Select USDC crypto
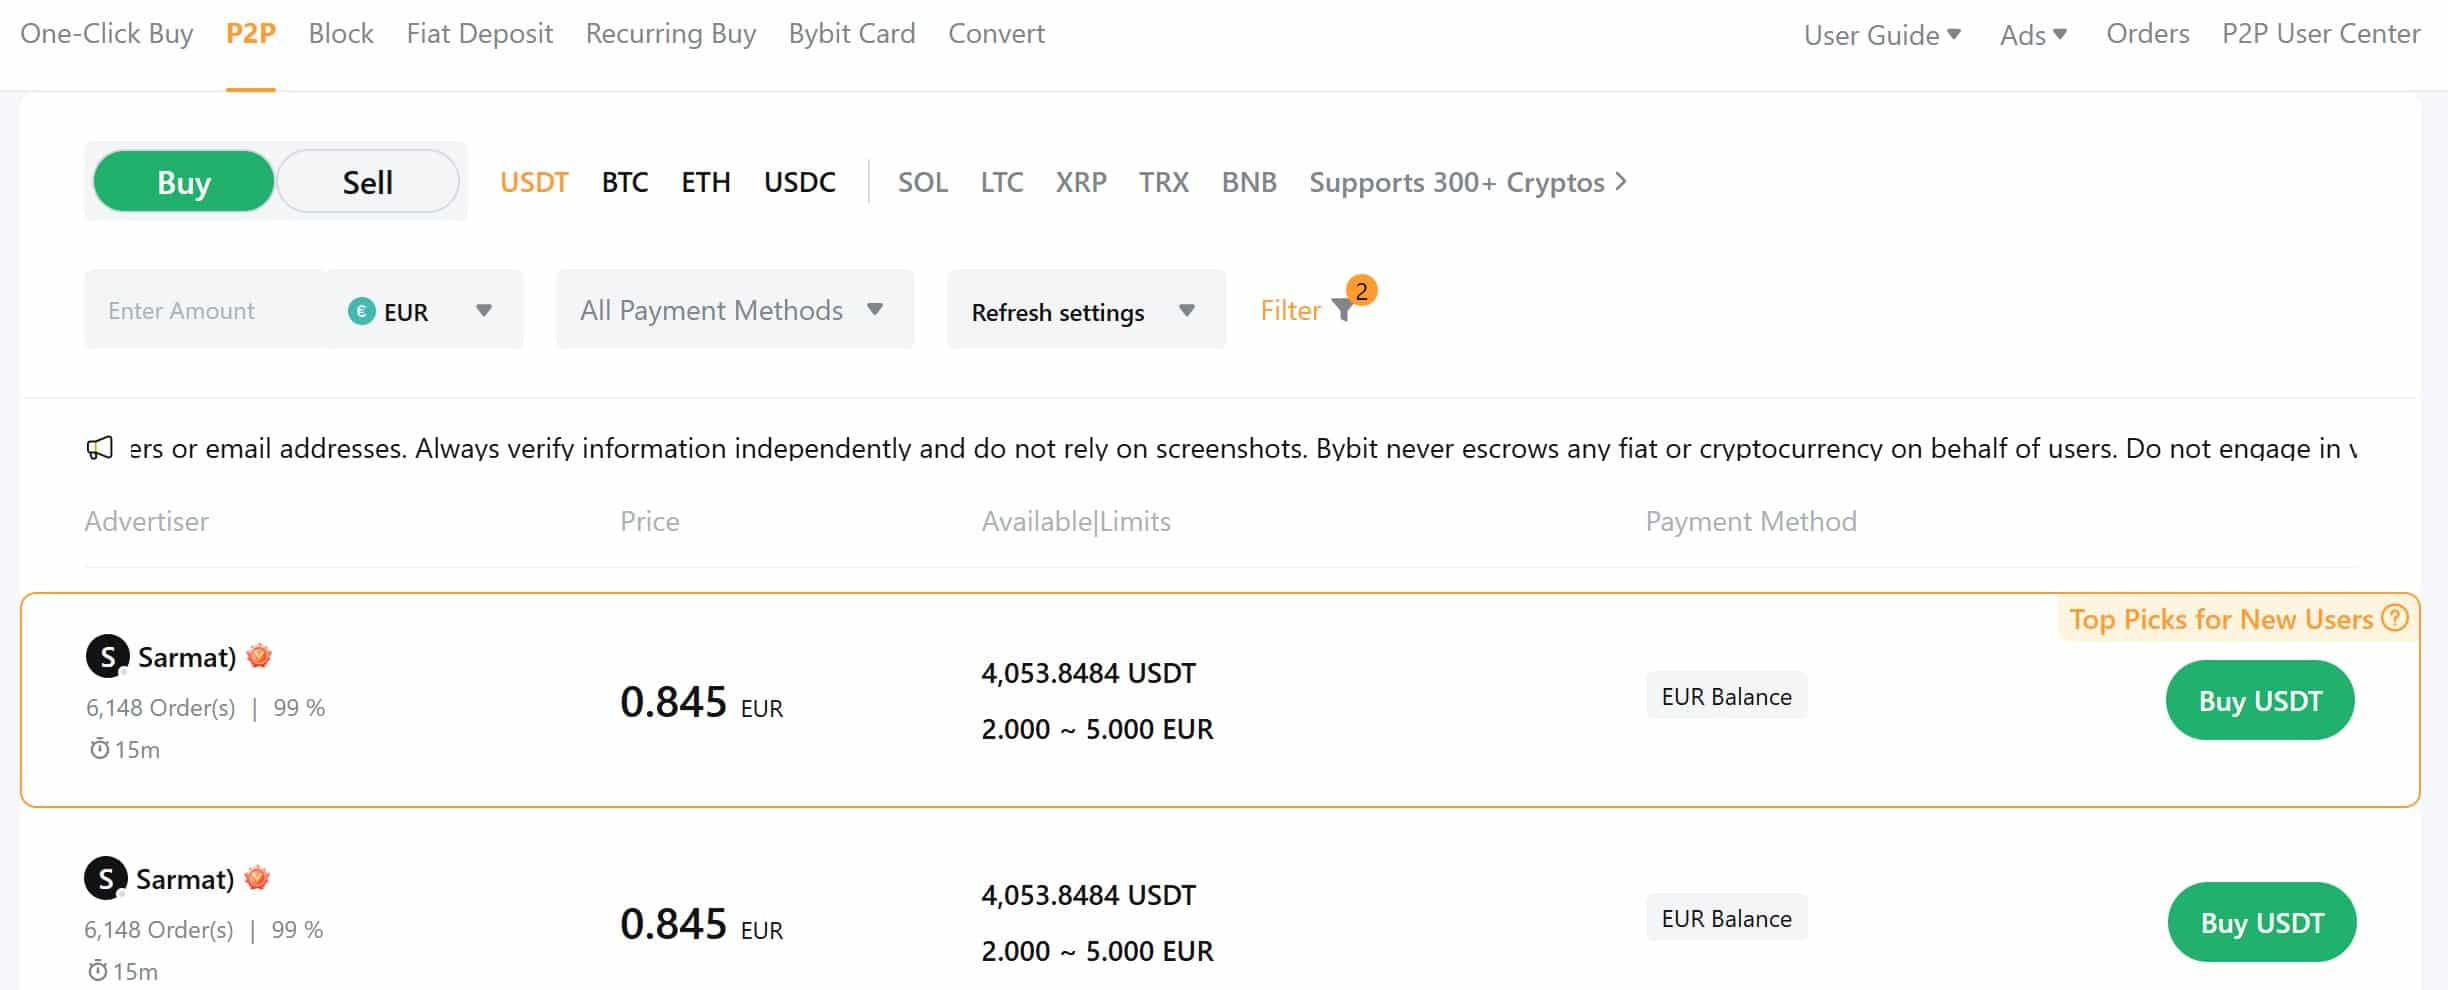Image resolution: width=2448 pixels, height=990 pixels. click(800, 182)
